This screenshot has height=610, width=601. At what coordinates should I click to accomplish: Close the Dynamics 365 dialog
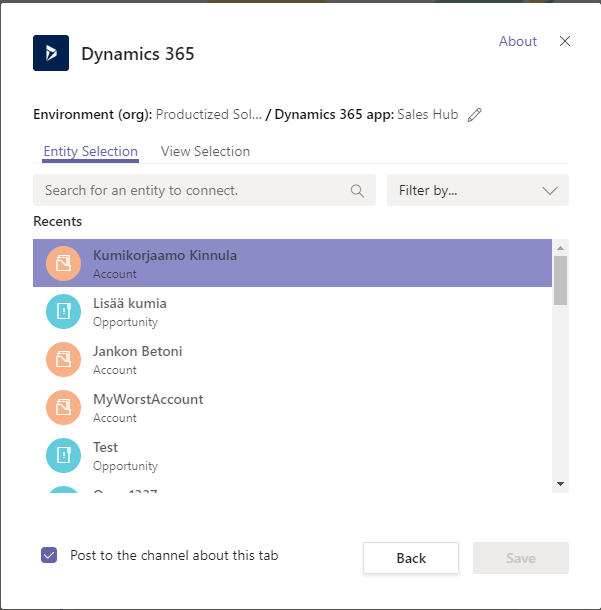(565, 41)
